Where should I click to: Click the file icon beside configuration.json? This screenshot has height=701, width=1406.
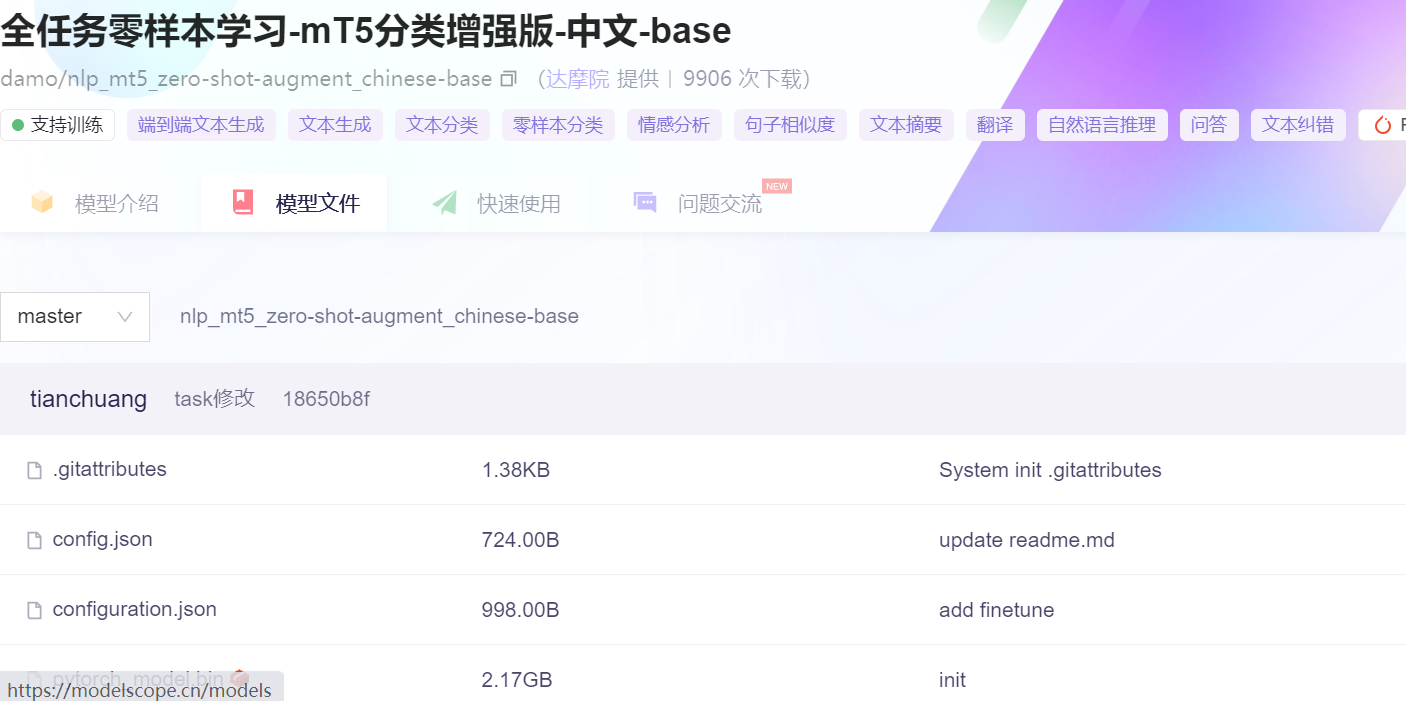[34, 610]
